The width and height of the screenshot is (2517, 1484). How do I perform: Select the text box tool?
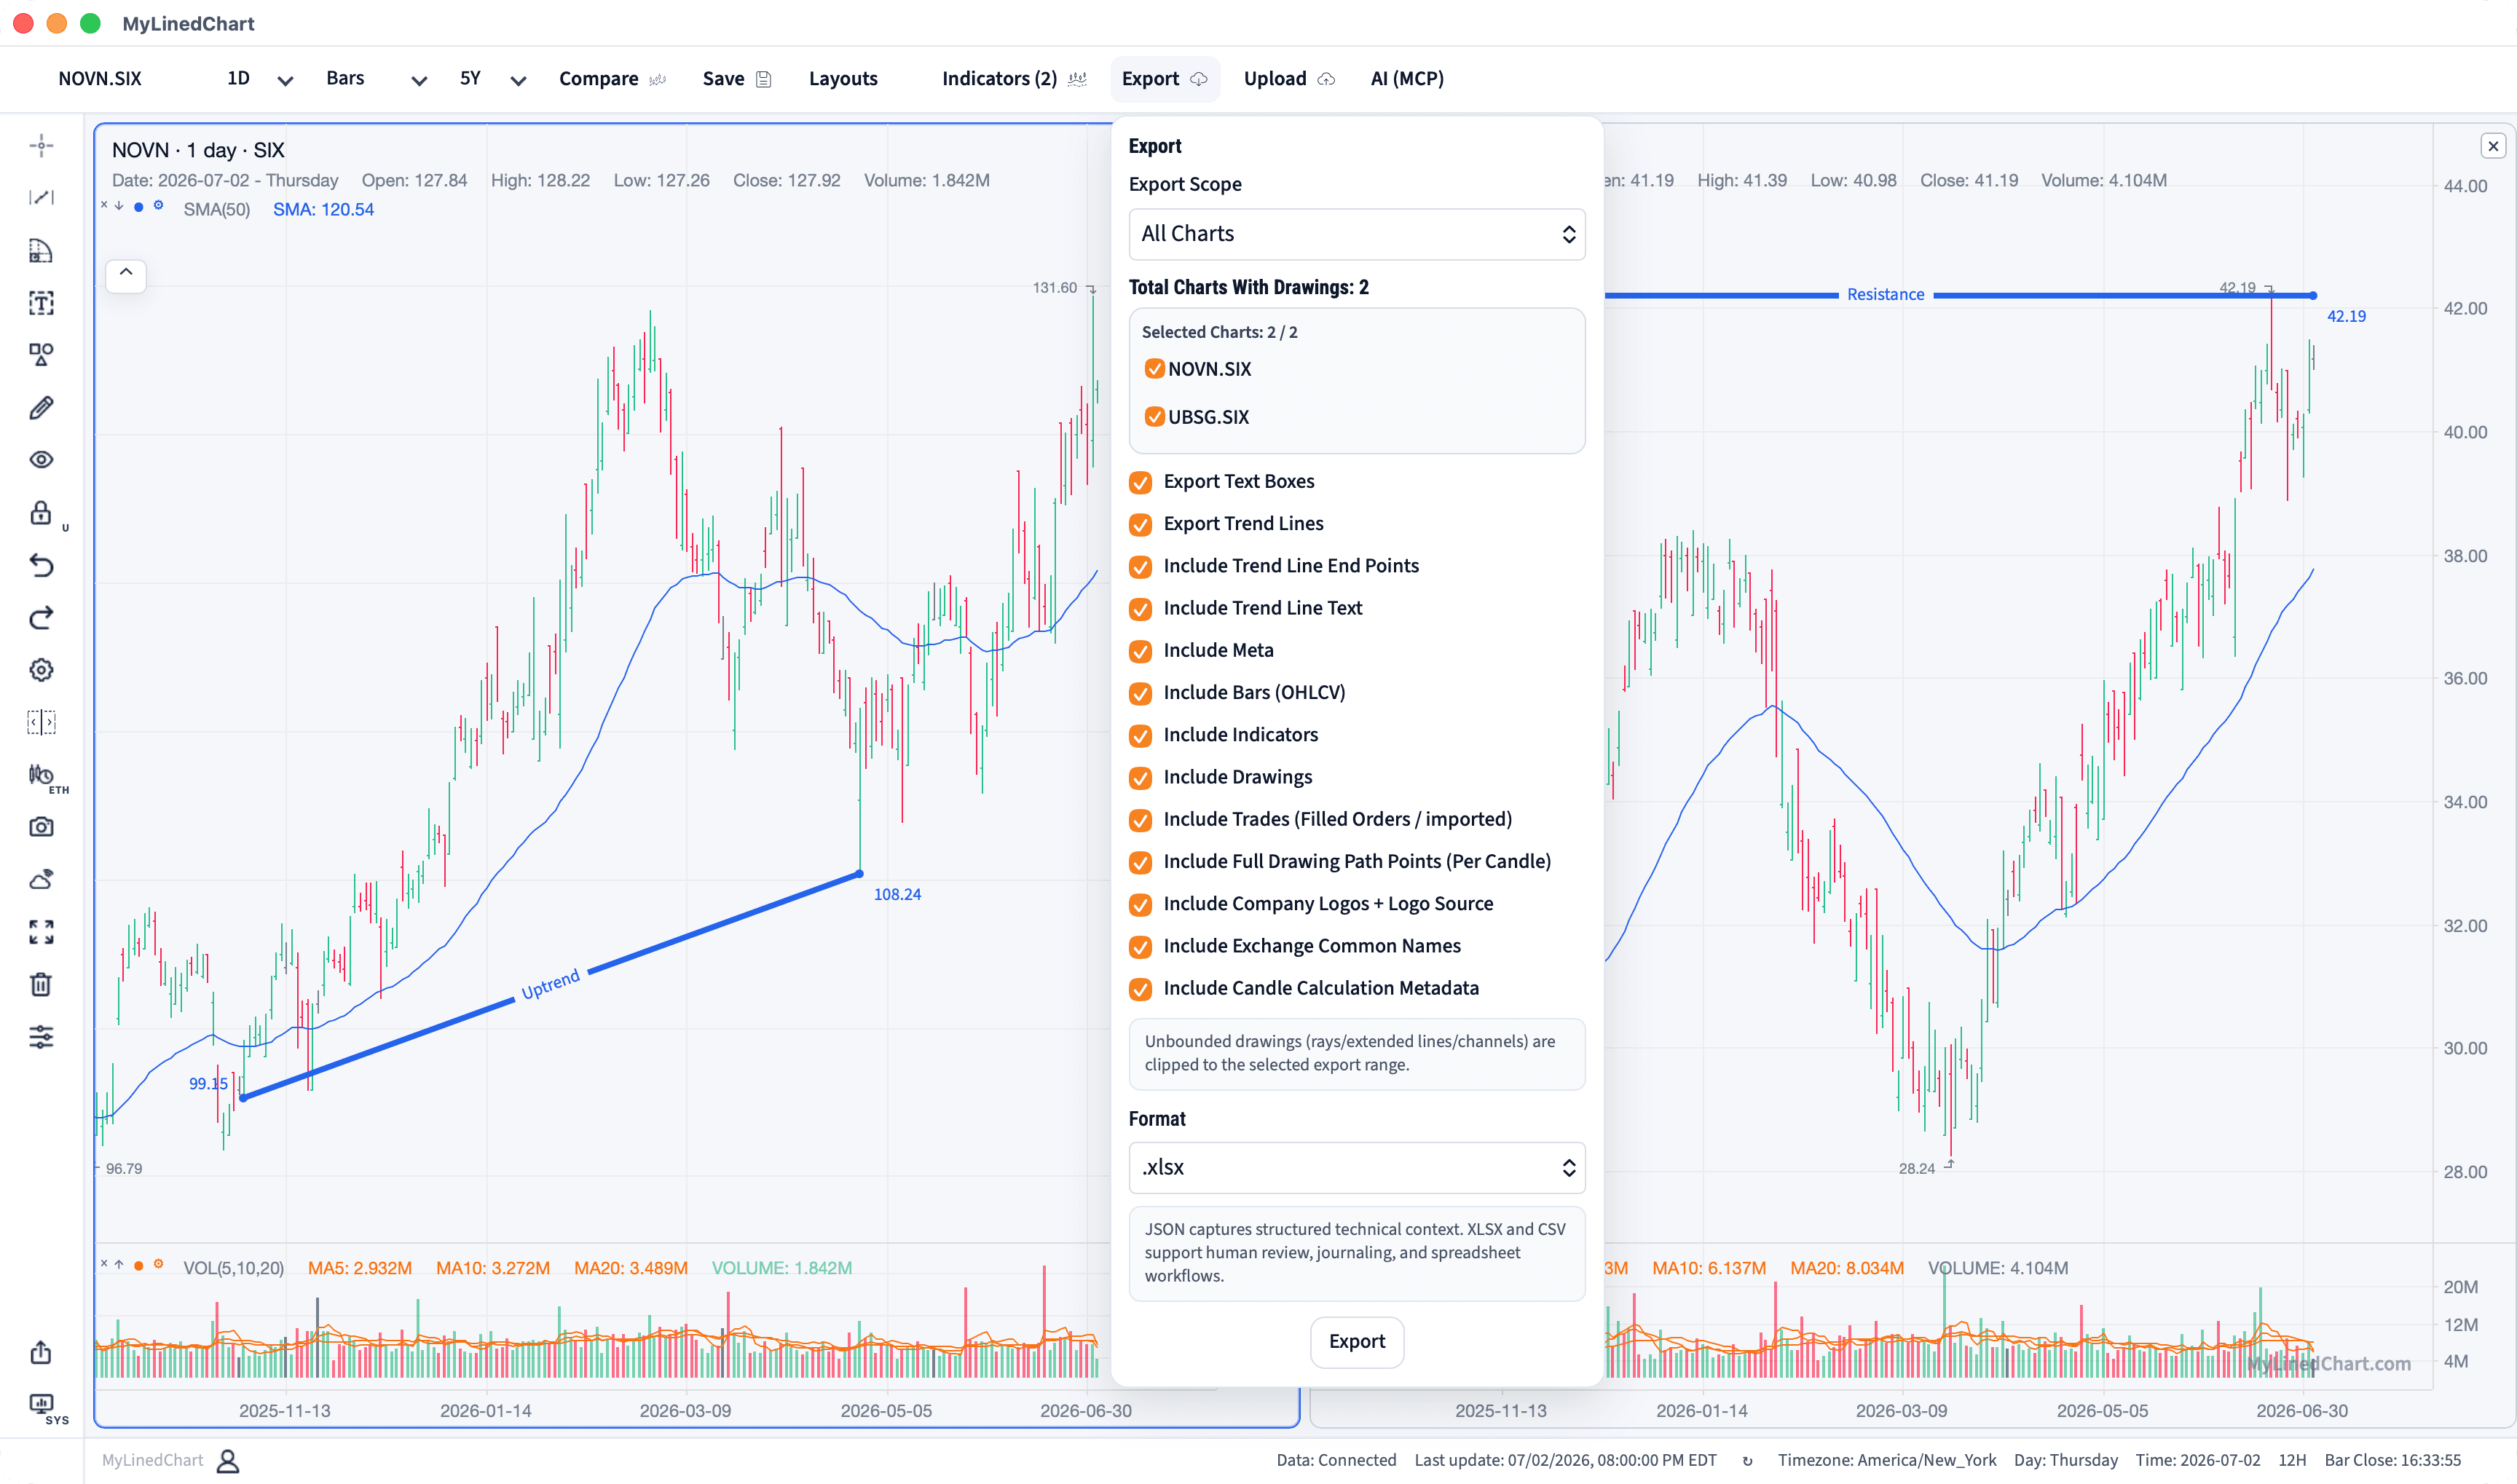(41, 303)
